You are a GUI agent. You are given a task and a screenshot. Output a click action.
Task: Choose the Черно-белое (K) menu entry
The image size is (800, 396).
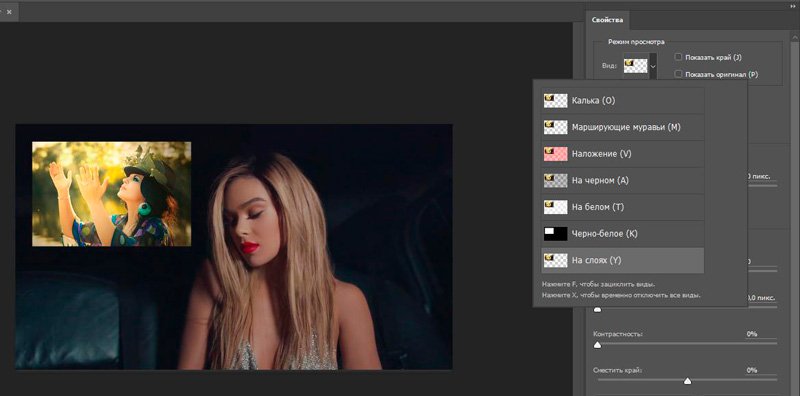click(x=622, y=234)
